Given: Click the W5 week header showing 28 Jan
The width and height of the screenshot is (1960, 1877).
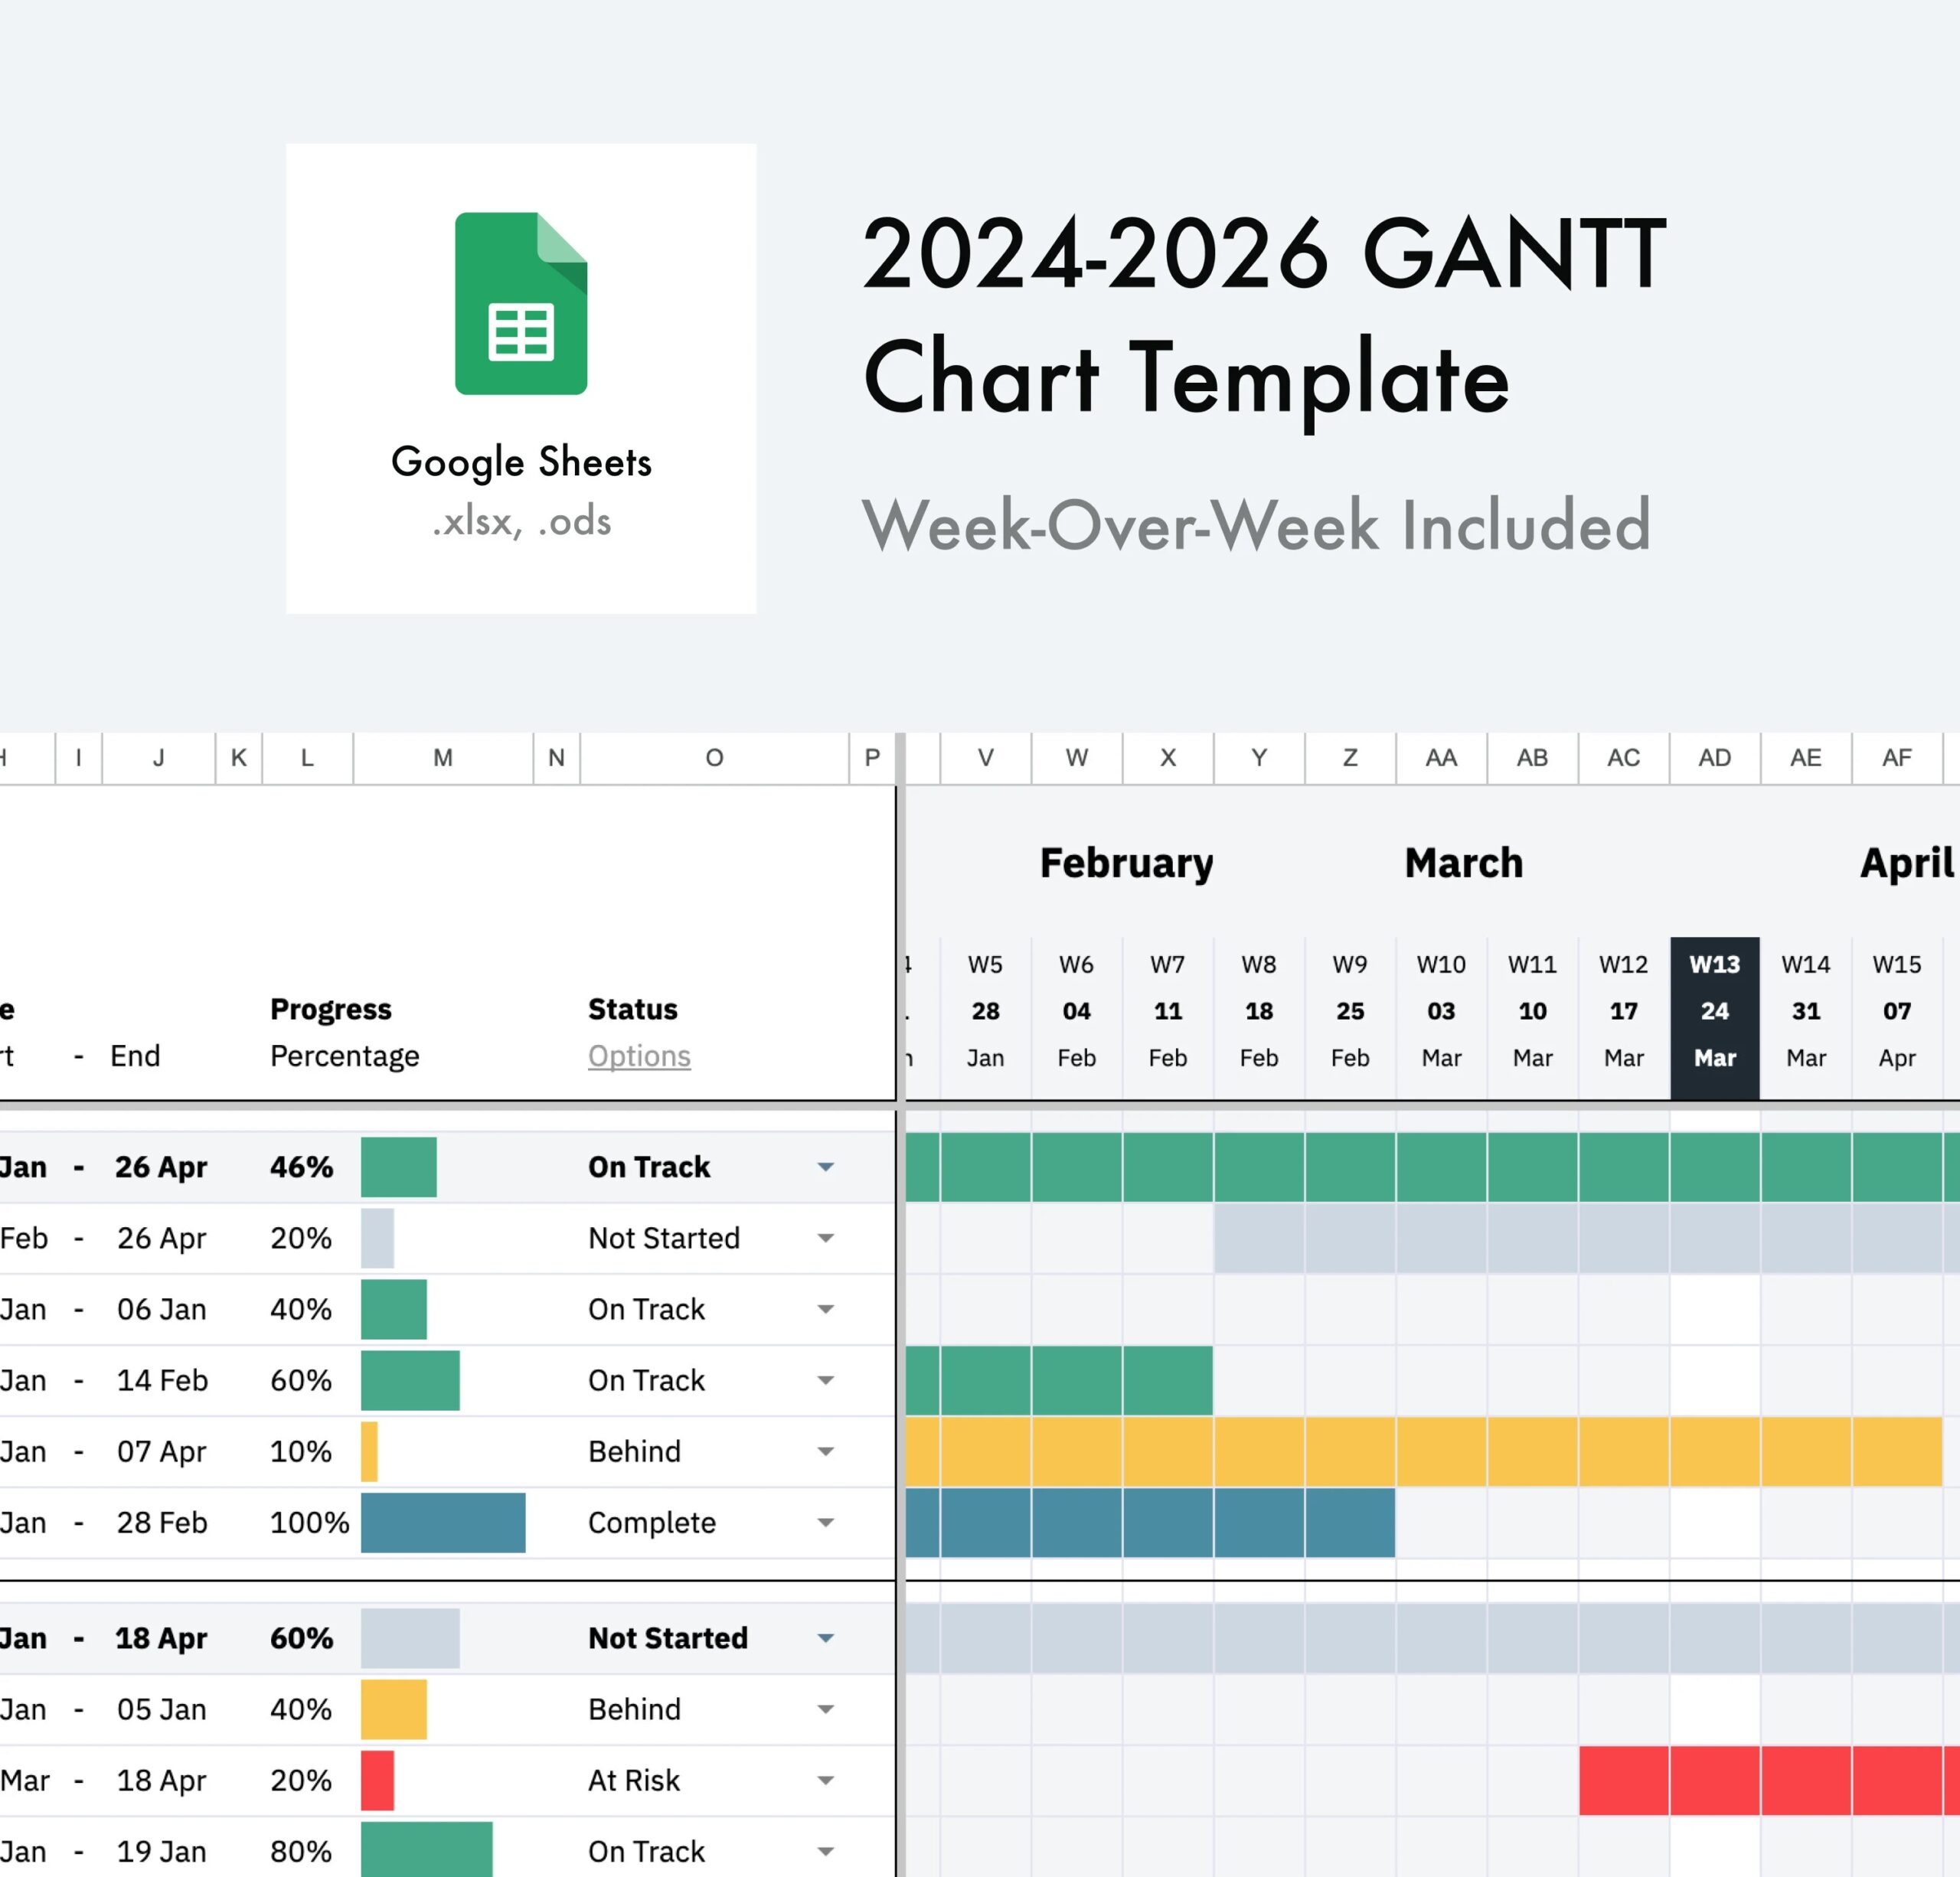Looking at the screenshot, I should [x=986, y=1010].
